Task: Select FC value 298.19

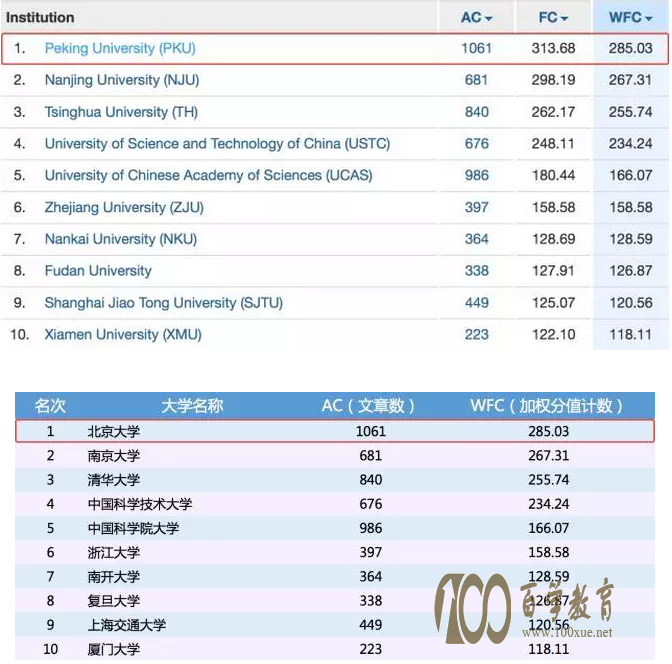Action: [553, 80]
